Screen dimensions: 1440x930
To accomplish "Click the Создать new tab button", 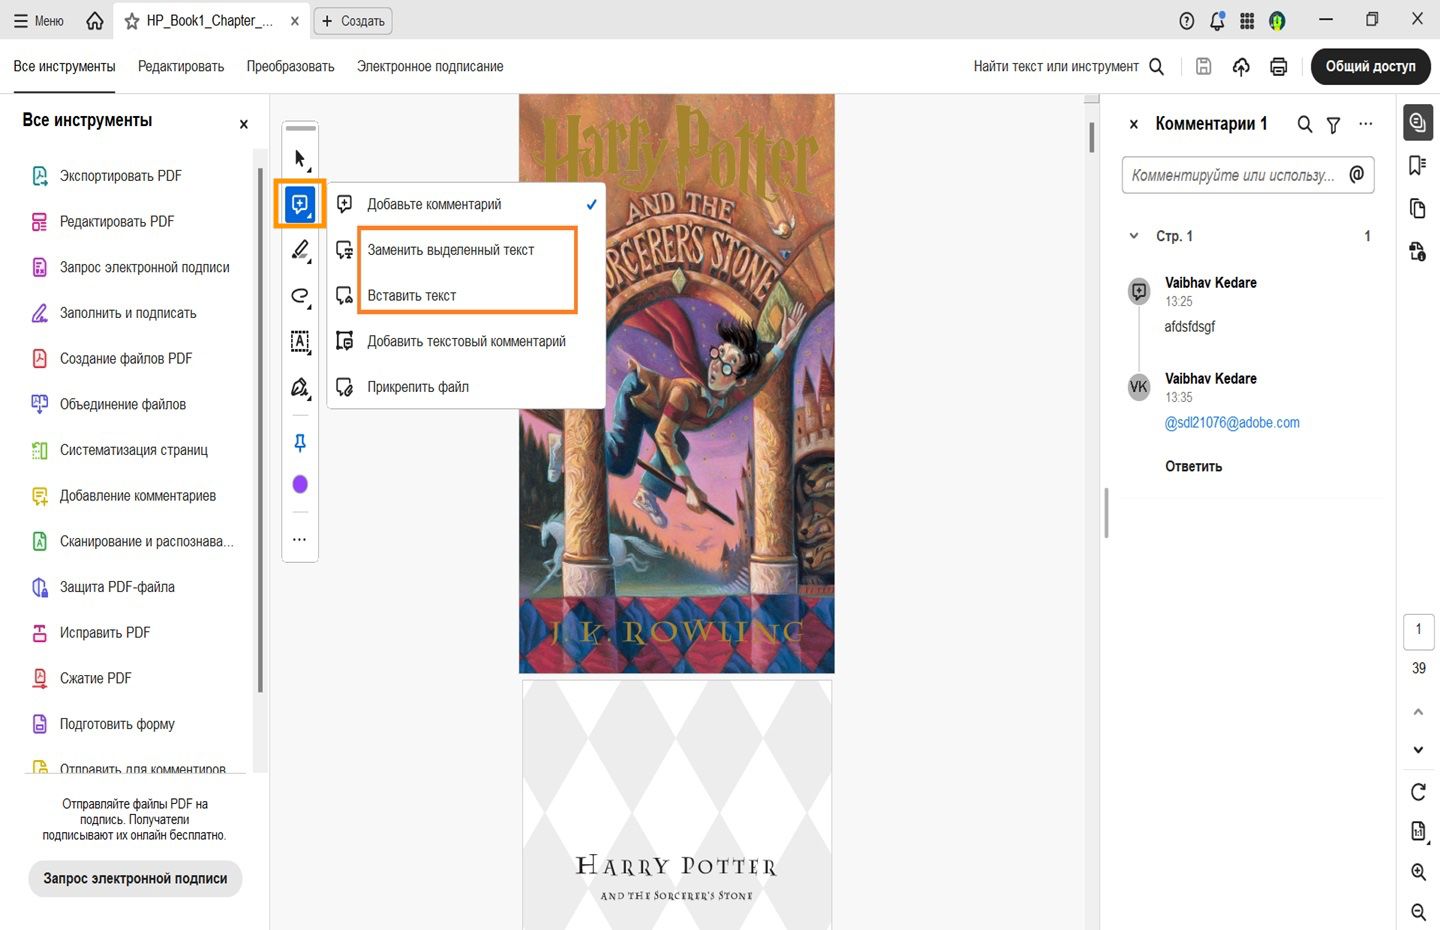I will (353, 21).
